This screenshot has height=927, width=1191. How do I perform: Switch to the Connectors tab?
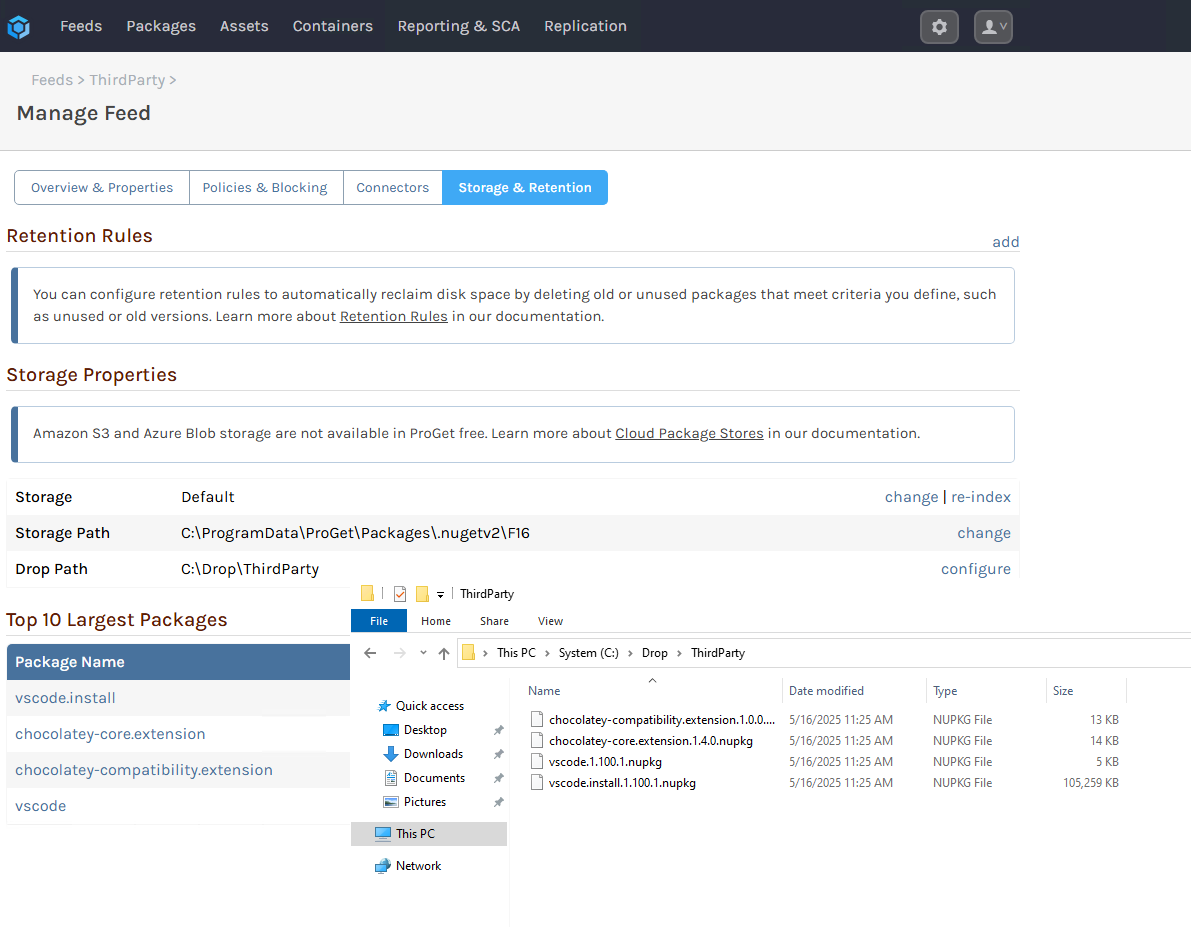click(393, 188)
